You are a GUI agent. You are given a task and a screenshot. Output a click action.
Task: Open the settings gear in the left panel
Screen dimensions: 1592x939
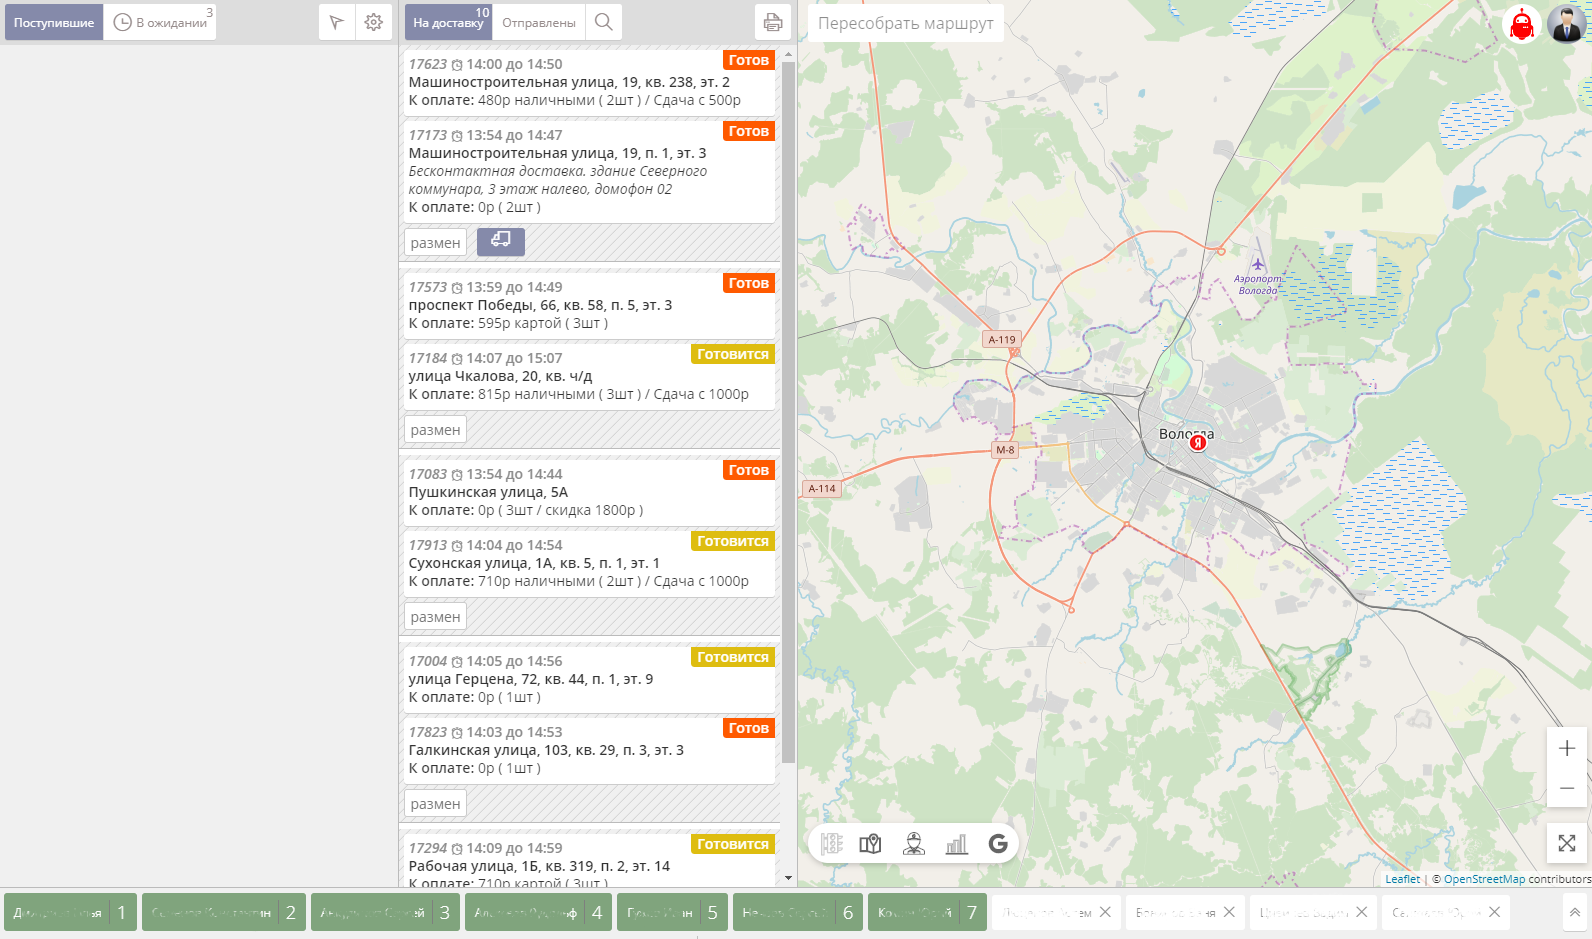pos(373,22)
